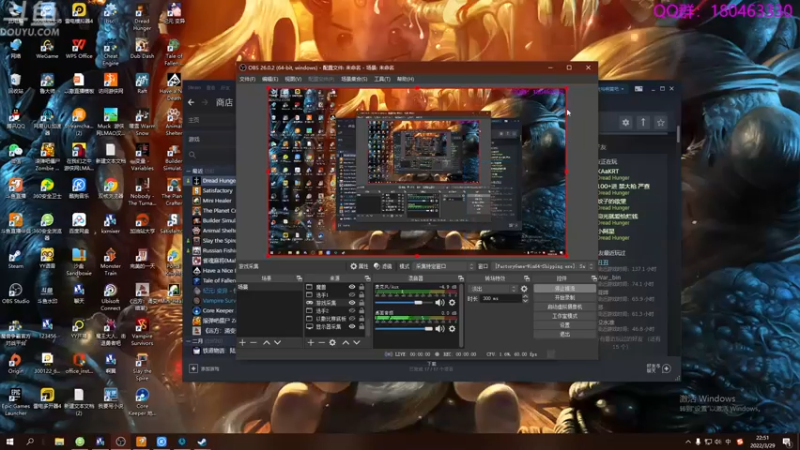Toggle visibility eye of 选手2 source
The image size is (800, 450).
coord(352,311)
